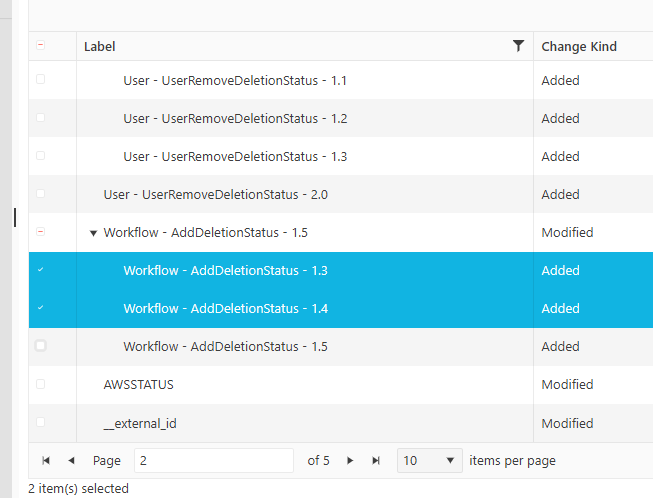Uncheck Workflow - AddDeletionStatus - 1.3 row checkbox
This screenshot has height=498, width=653.
(x=41, y=270)
